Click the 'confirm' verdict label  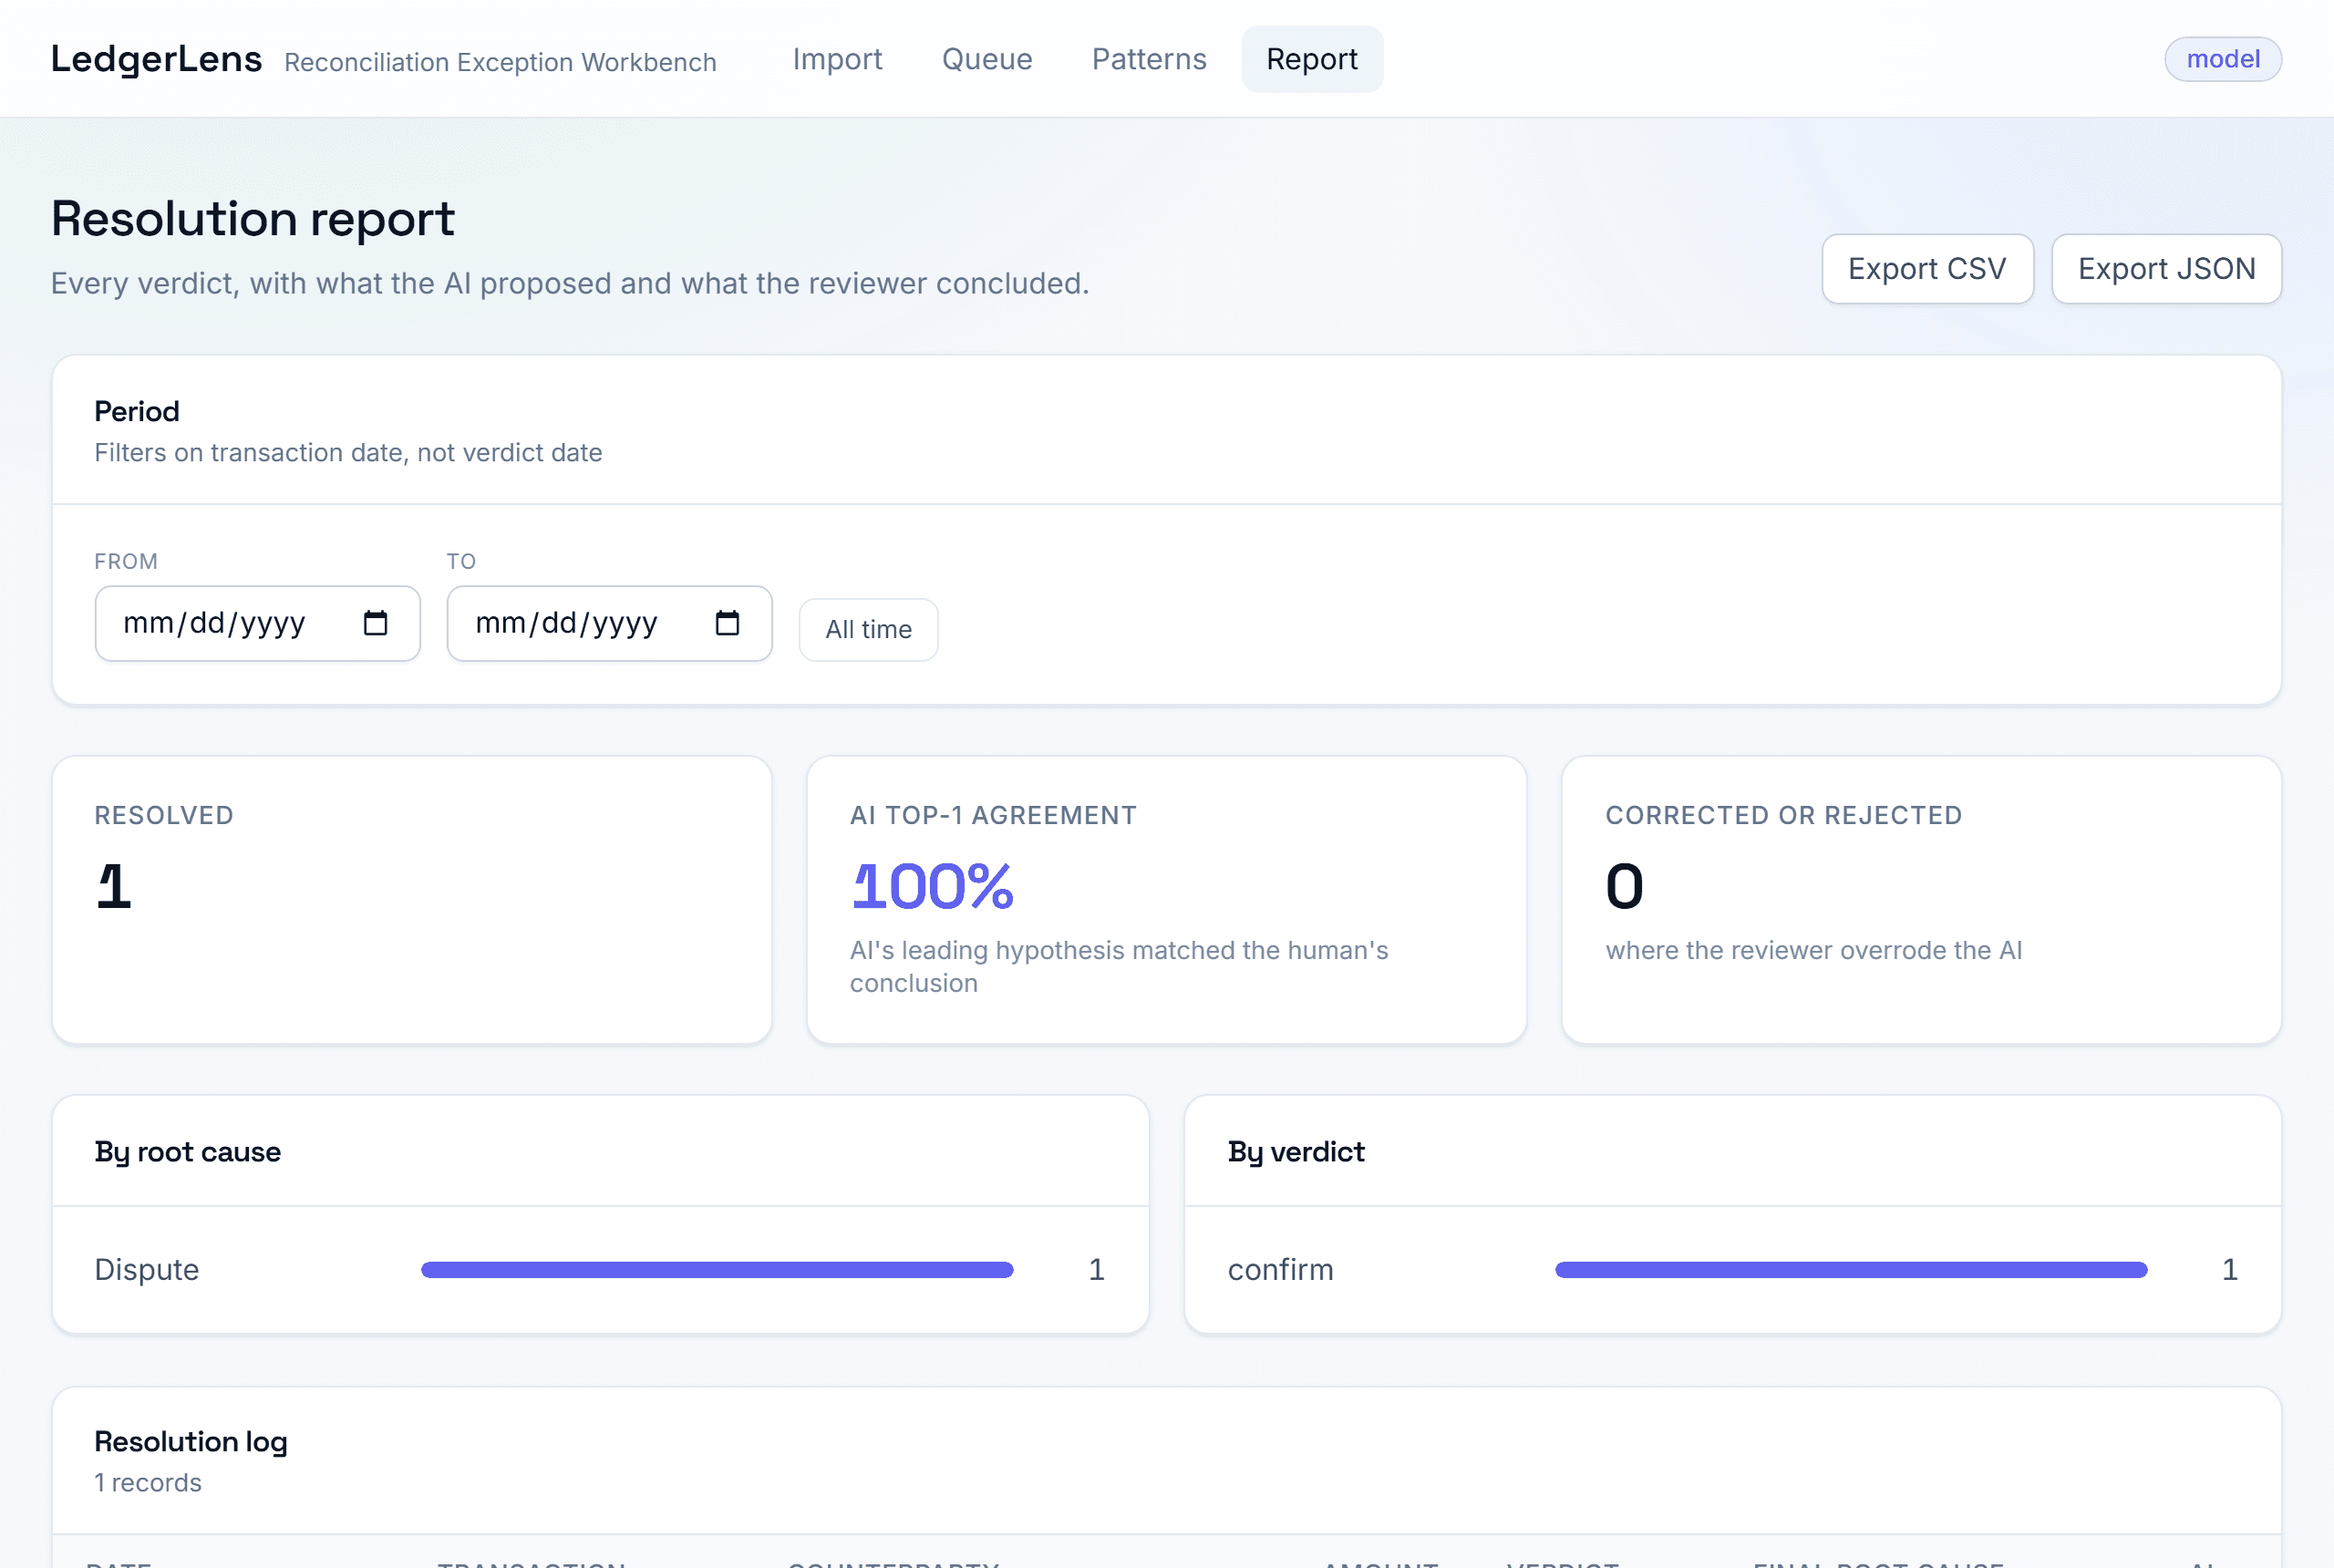tap(1280, 1270)
